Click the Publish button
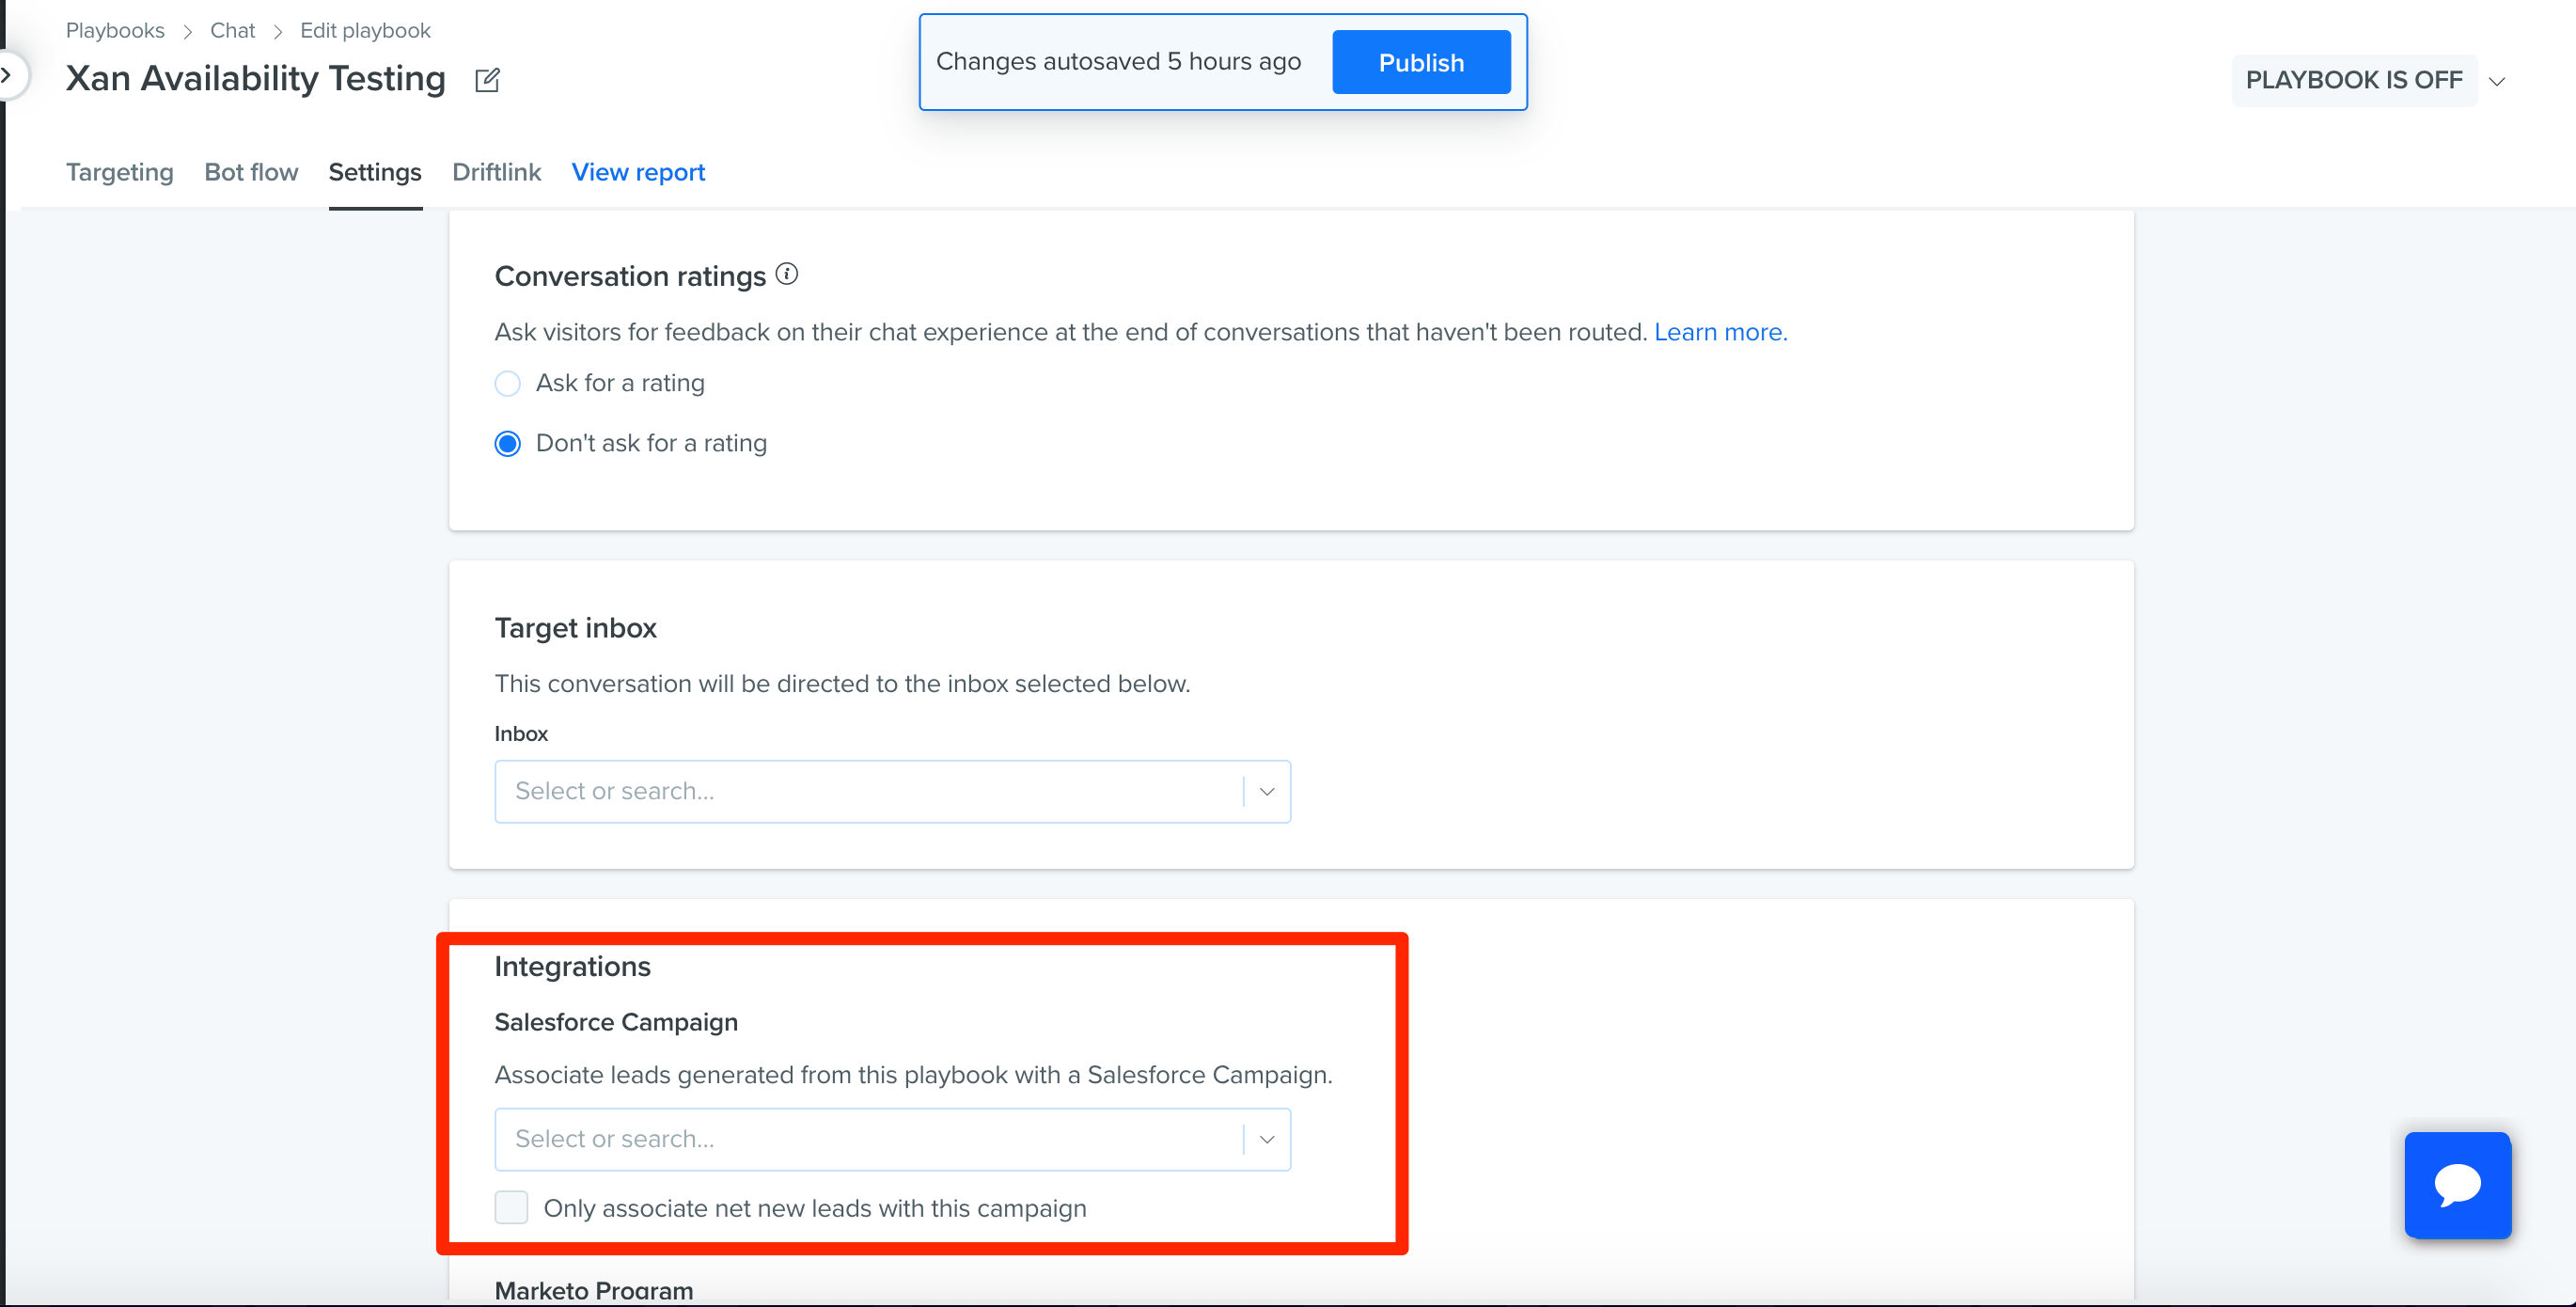 [x=1421, y=62]
